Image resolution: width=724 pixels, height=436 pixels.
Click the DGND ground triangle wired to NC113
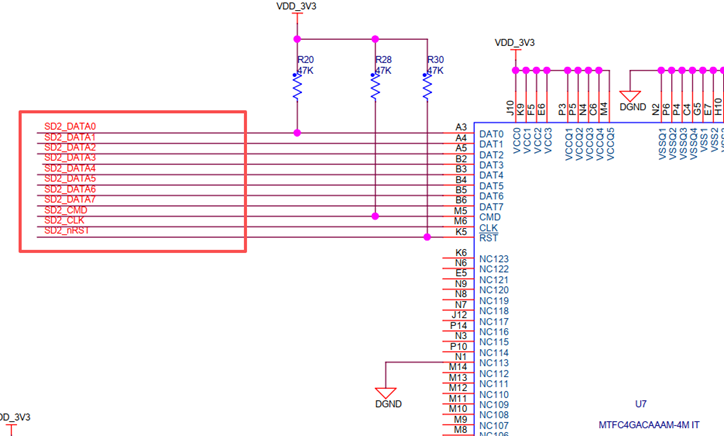(x=386, y=393)
